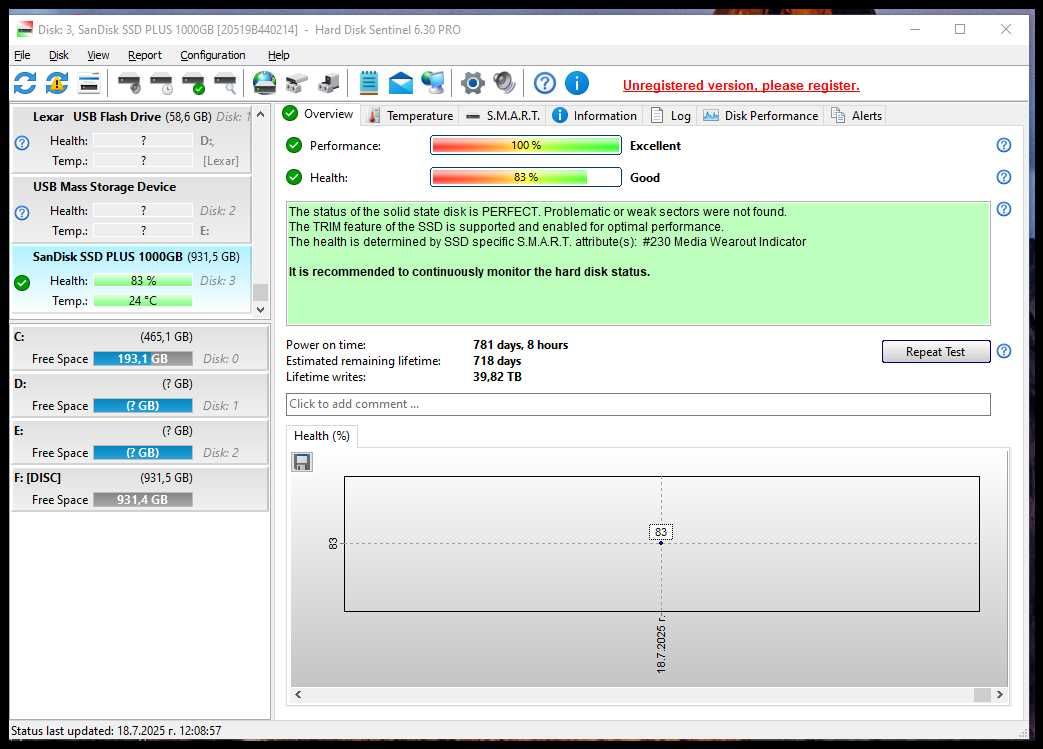Viewport: 1043px width, 749px height.
Task: Select SanDisk SSD PLUS 1000GB disk entry
Action: coord(132,279)
